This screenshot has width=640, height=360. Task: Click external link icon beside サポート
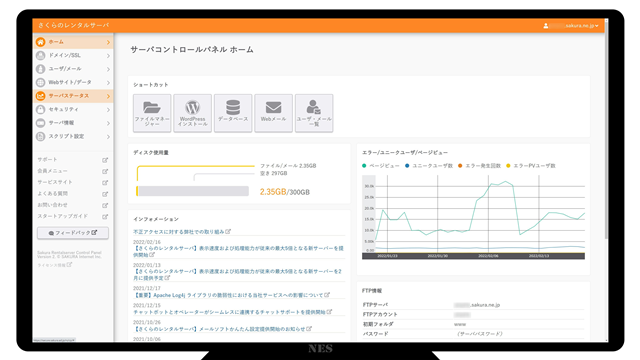coord(105,160)
